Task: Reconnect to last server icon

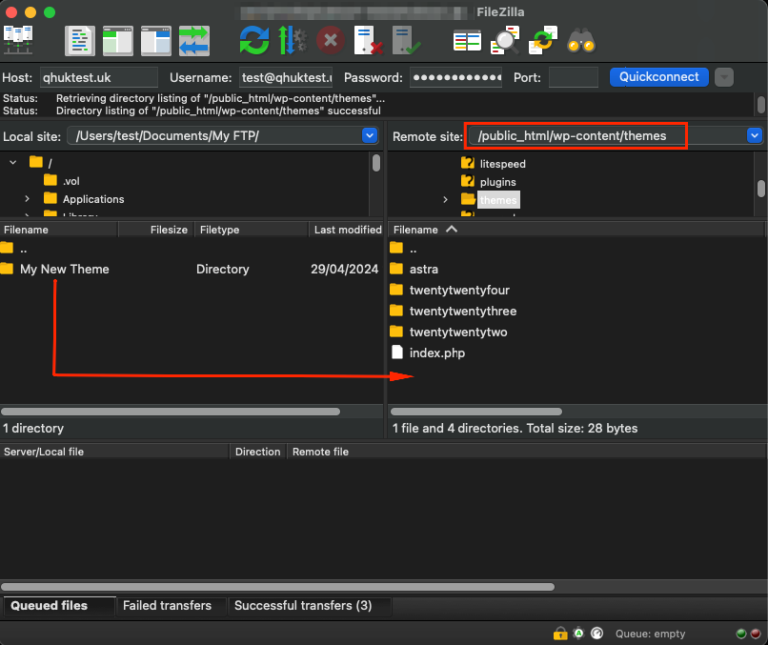Action: click(x=407, y=40)
